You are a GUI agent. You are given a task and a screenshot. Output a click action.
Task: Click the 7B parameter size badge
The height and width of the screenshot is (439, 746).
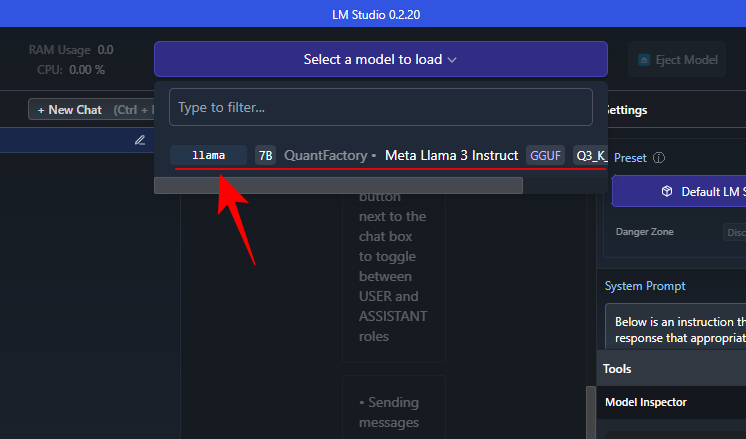[265, 156]
